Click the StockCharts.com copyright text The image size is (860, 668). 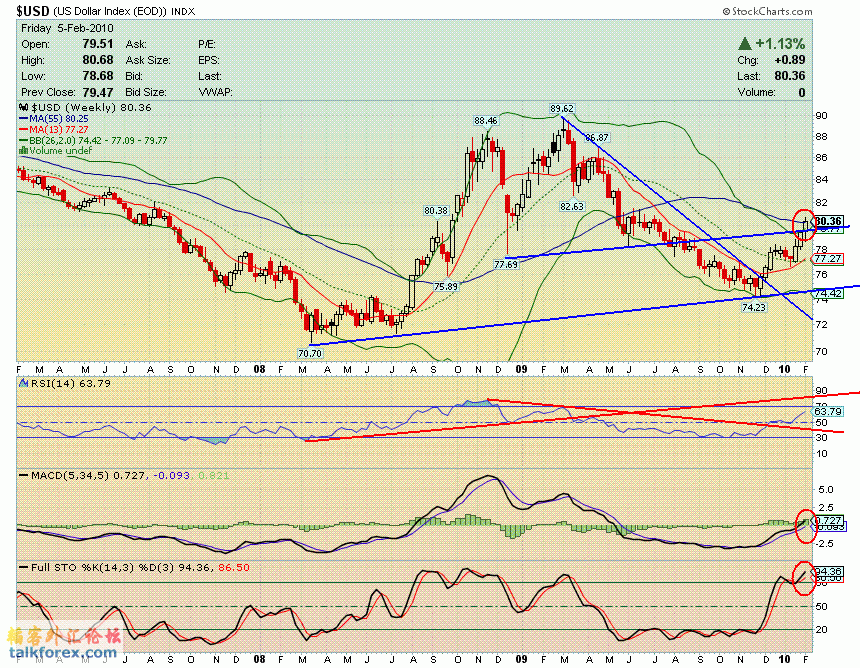pos(767,11)
